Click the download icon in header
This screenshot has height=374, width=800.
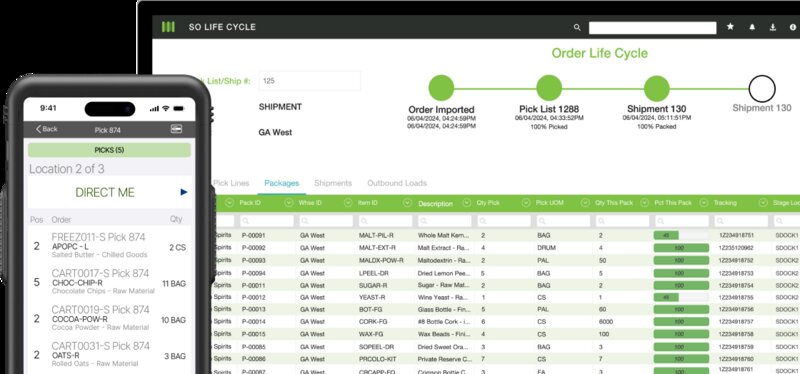(x=773, y=28)
